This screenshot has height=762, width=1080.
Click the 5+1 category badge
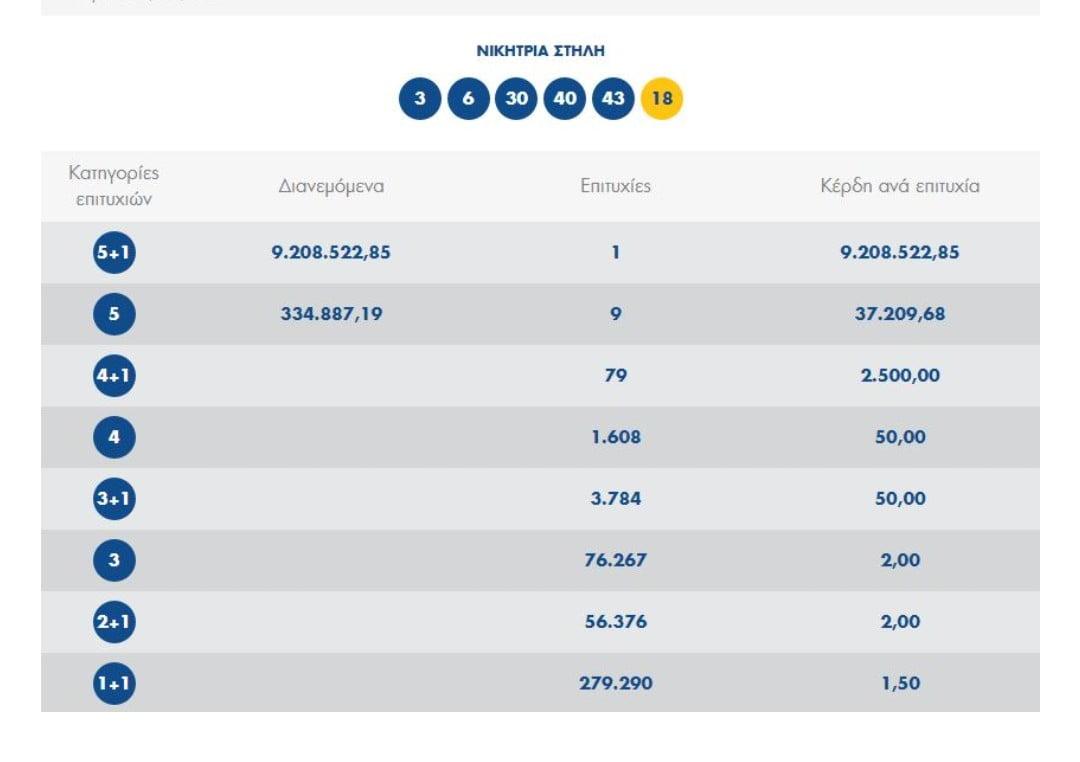click(114, 253)
